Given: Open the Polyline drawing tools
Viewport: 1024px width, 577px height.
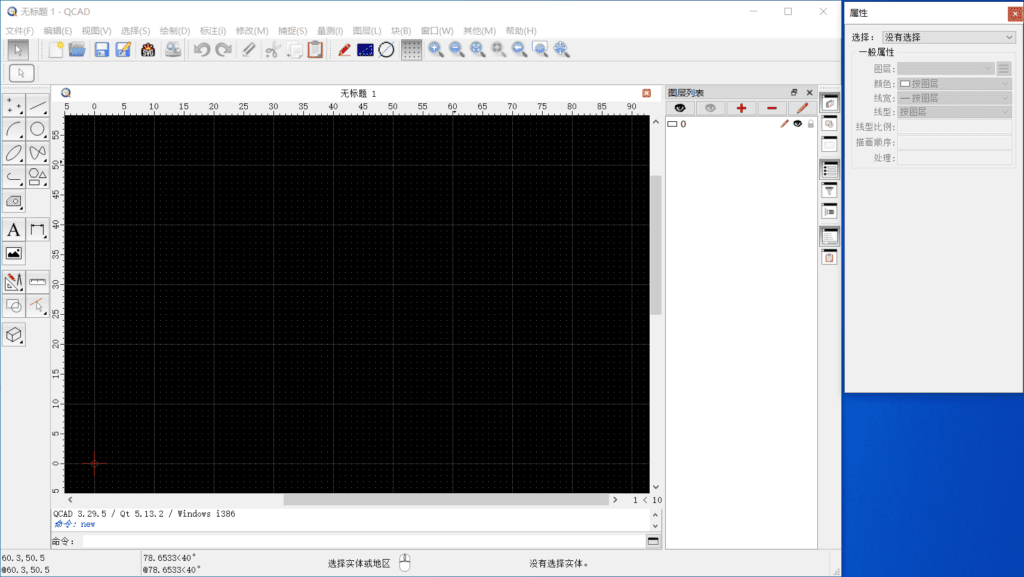Looking at the screenshot, I should [x=14, y=177].
